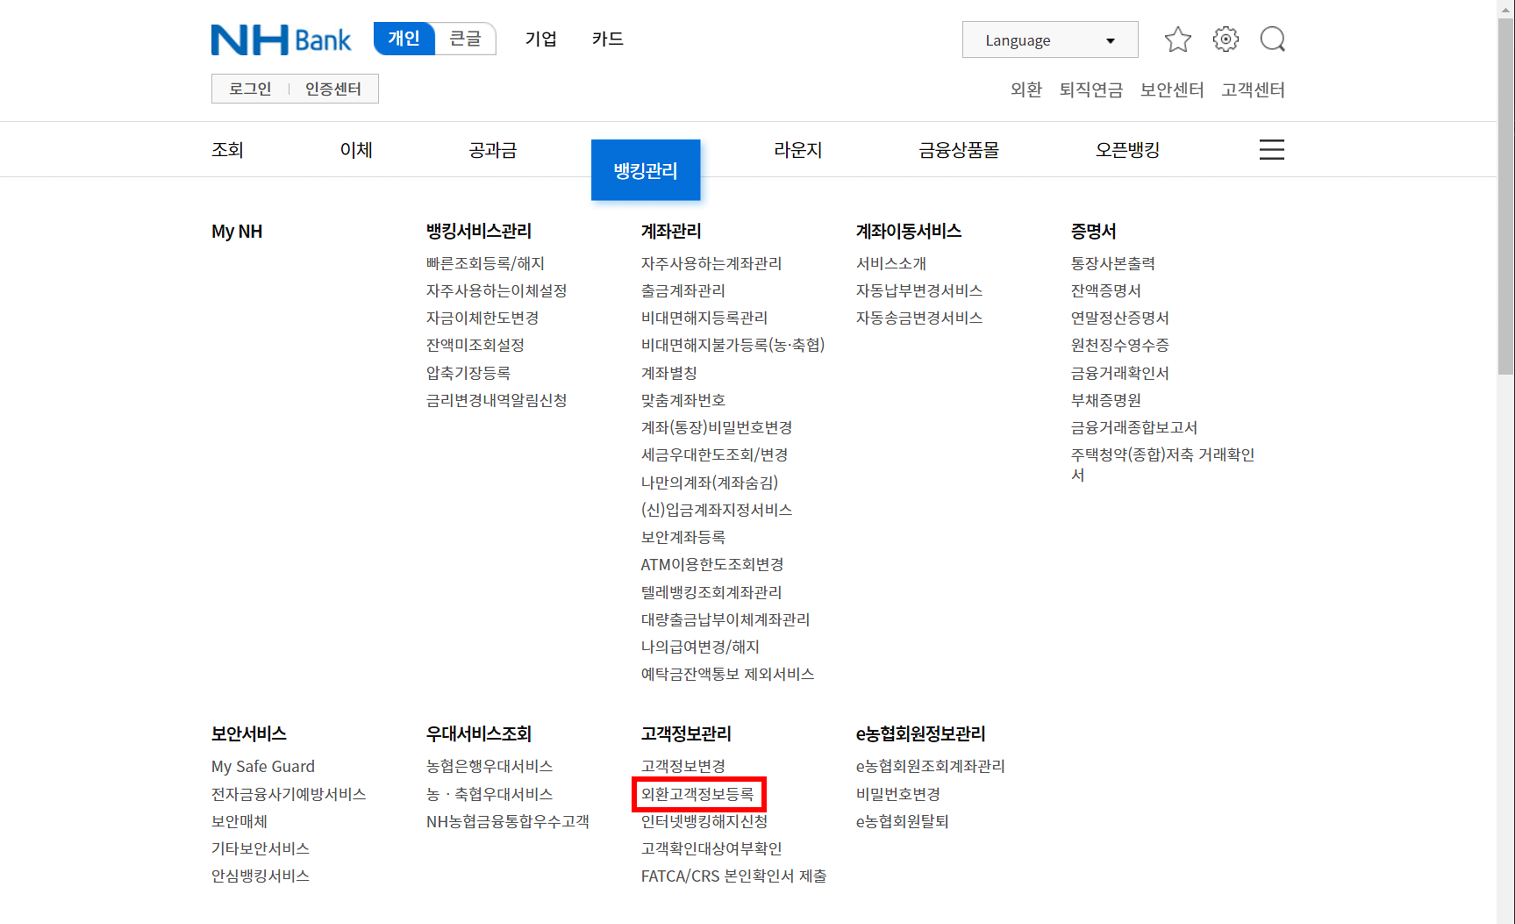Open the Language dropdown
The image size is (1515, 924).
(x=1050, y=40)
